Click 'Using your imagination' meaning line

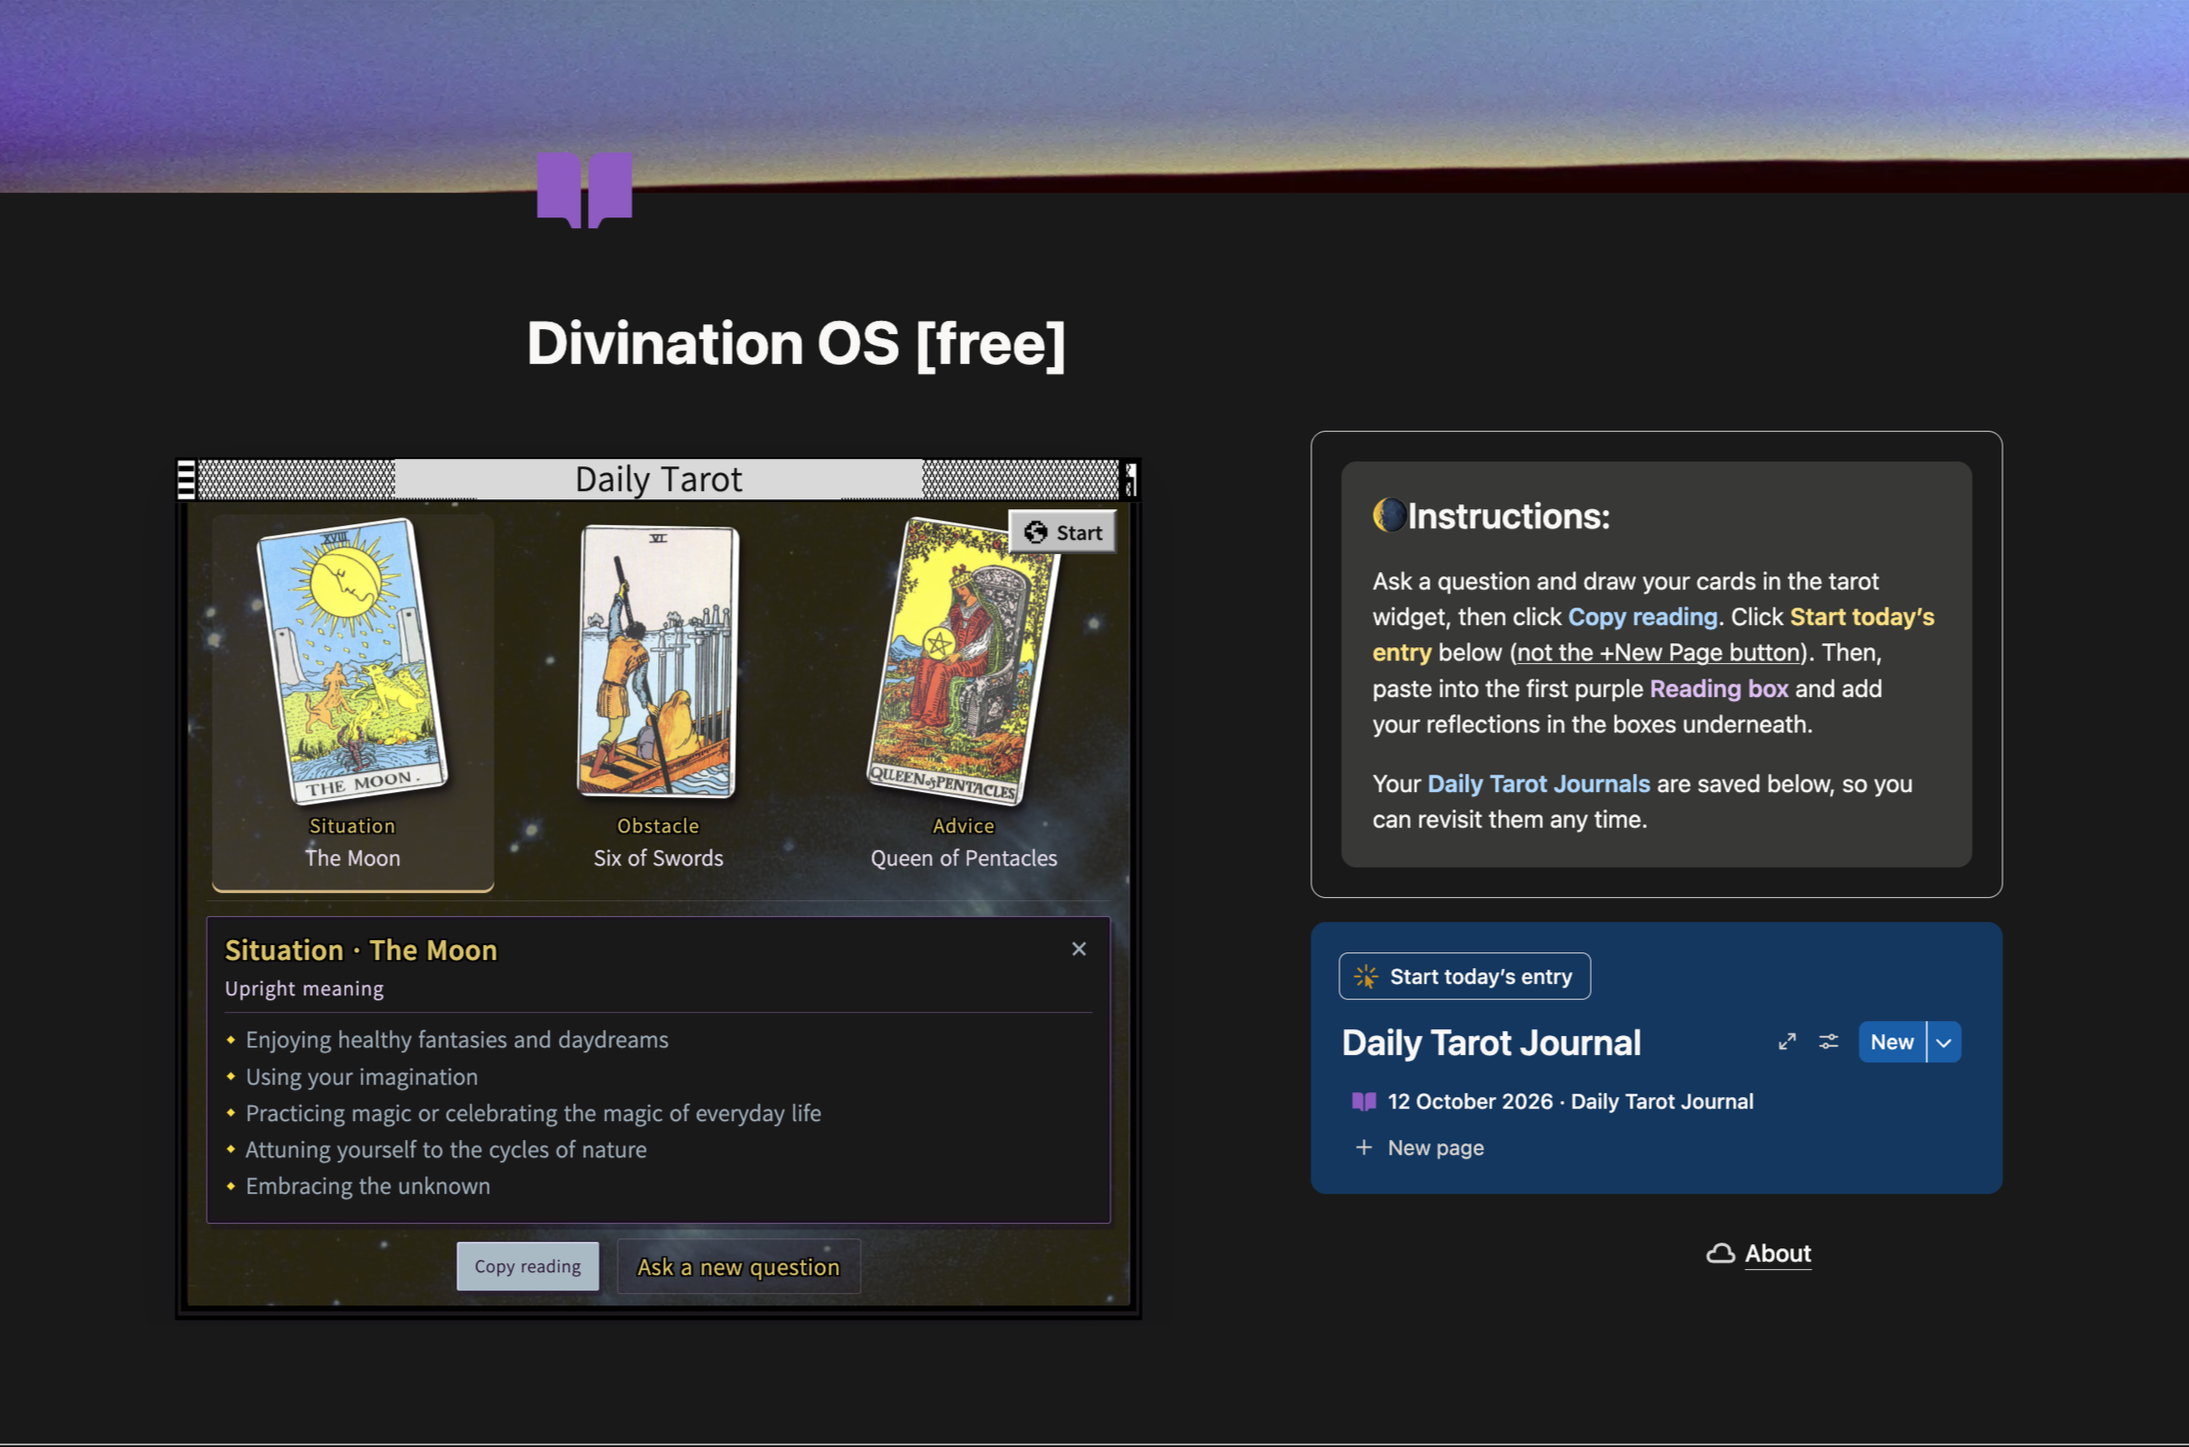point(362,1077)
